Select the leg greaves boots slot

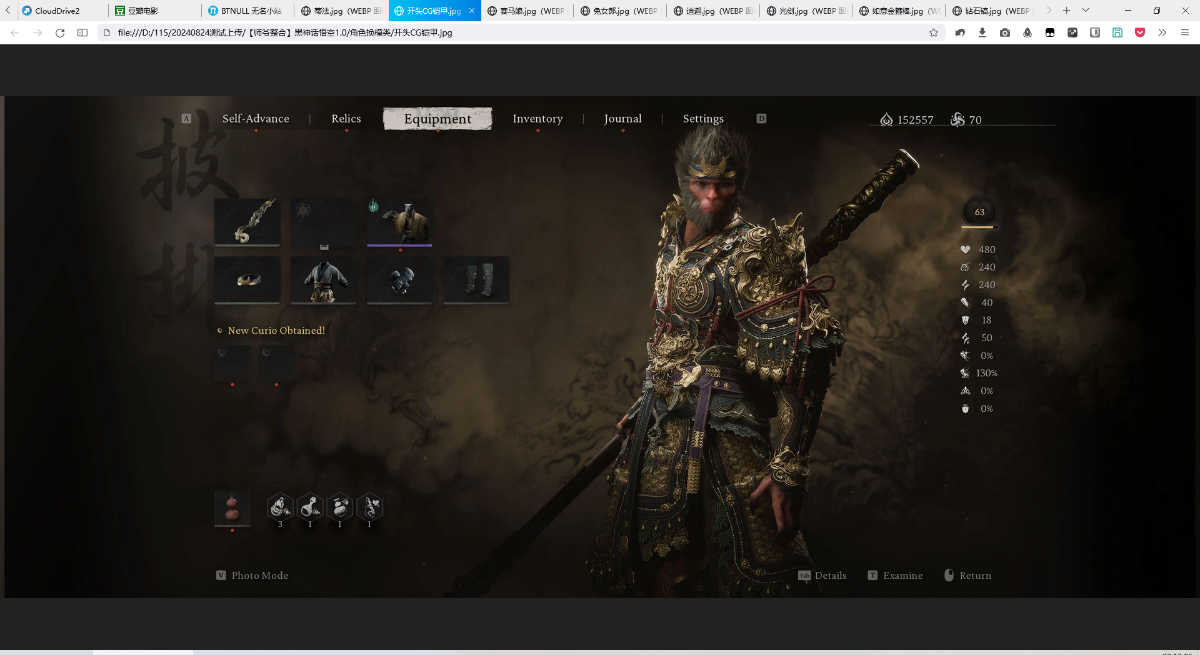476,280
